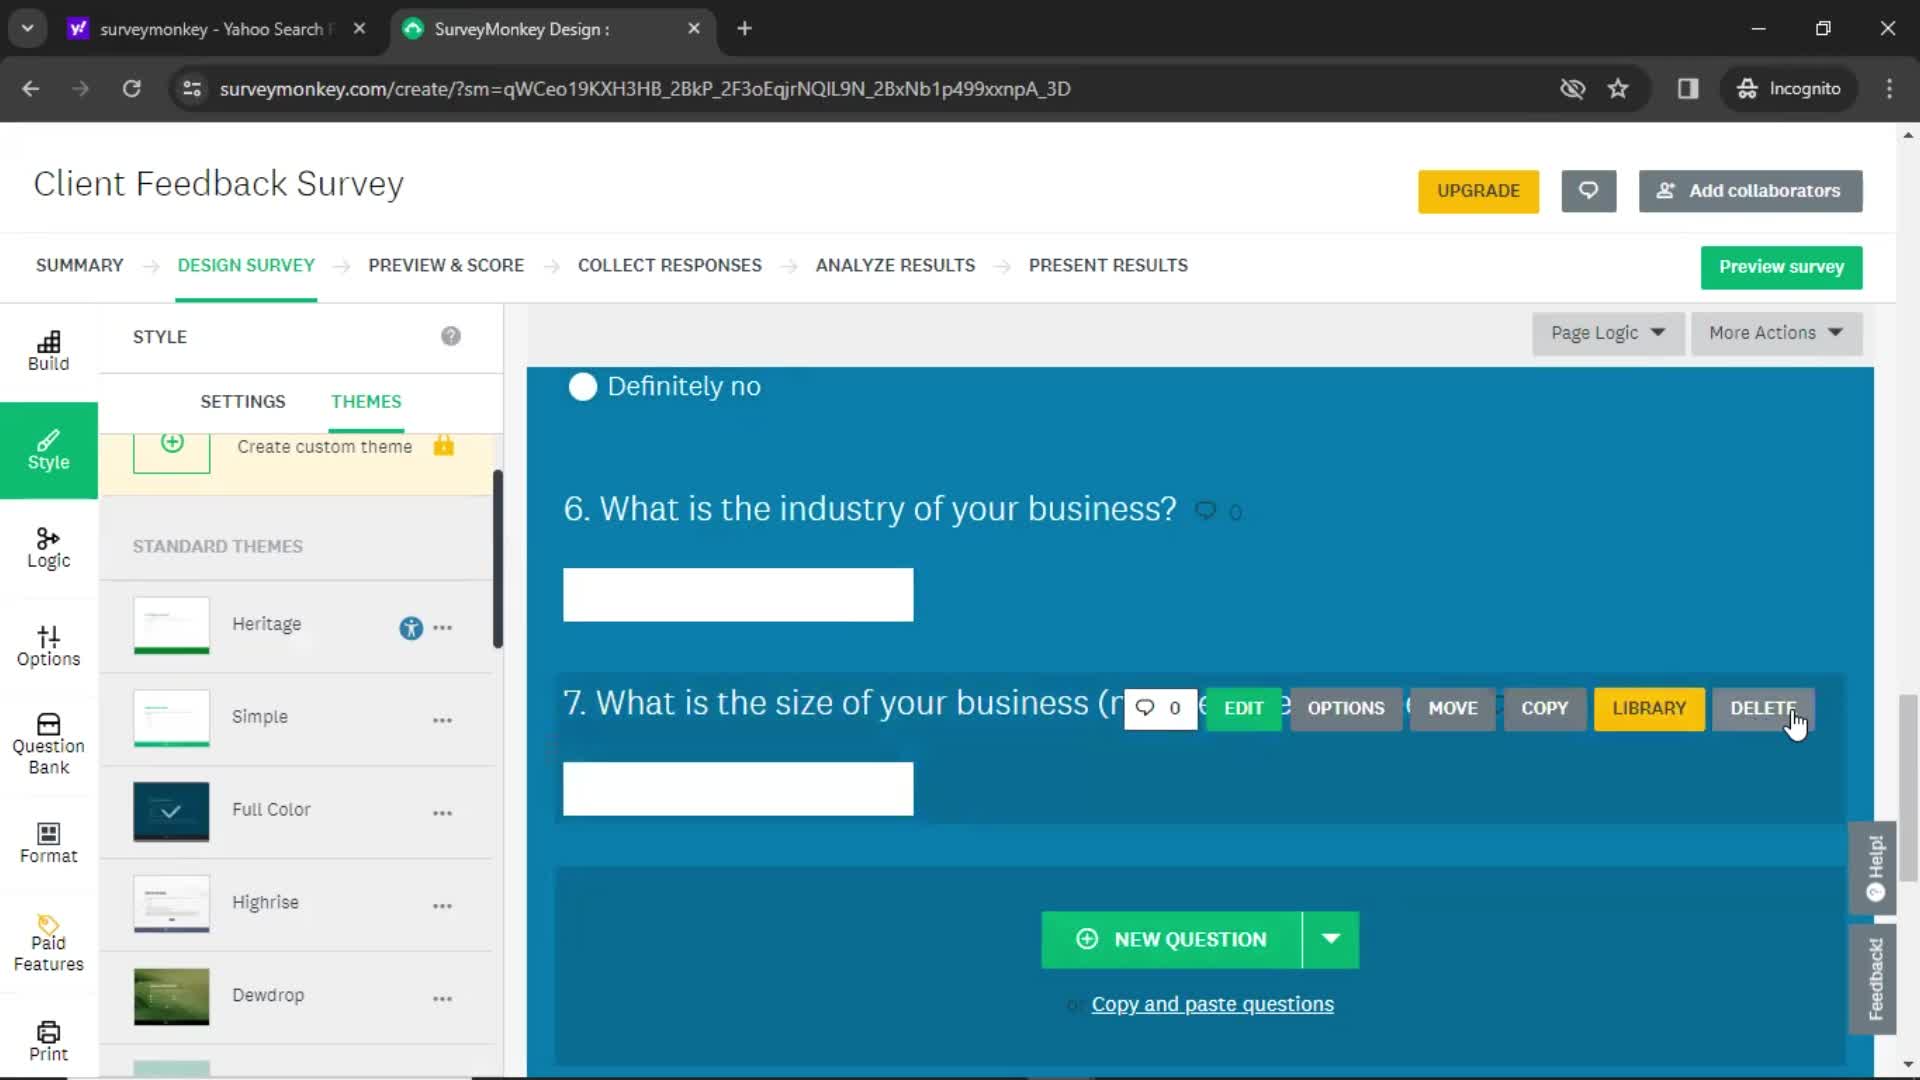Switch to THEMES tab in Style panel
This screenshot has height=1080, width=1920.
coord(365,401)
